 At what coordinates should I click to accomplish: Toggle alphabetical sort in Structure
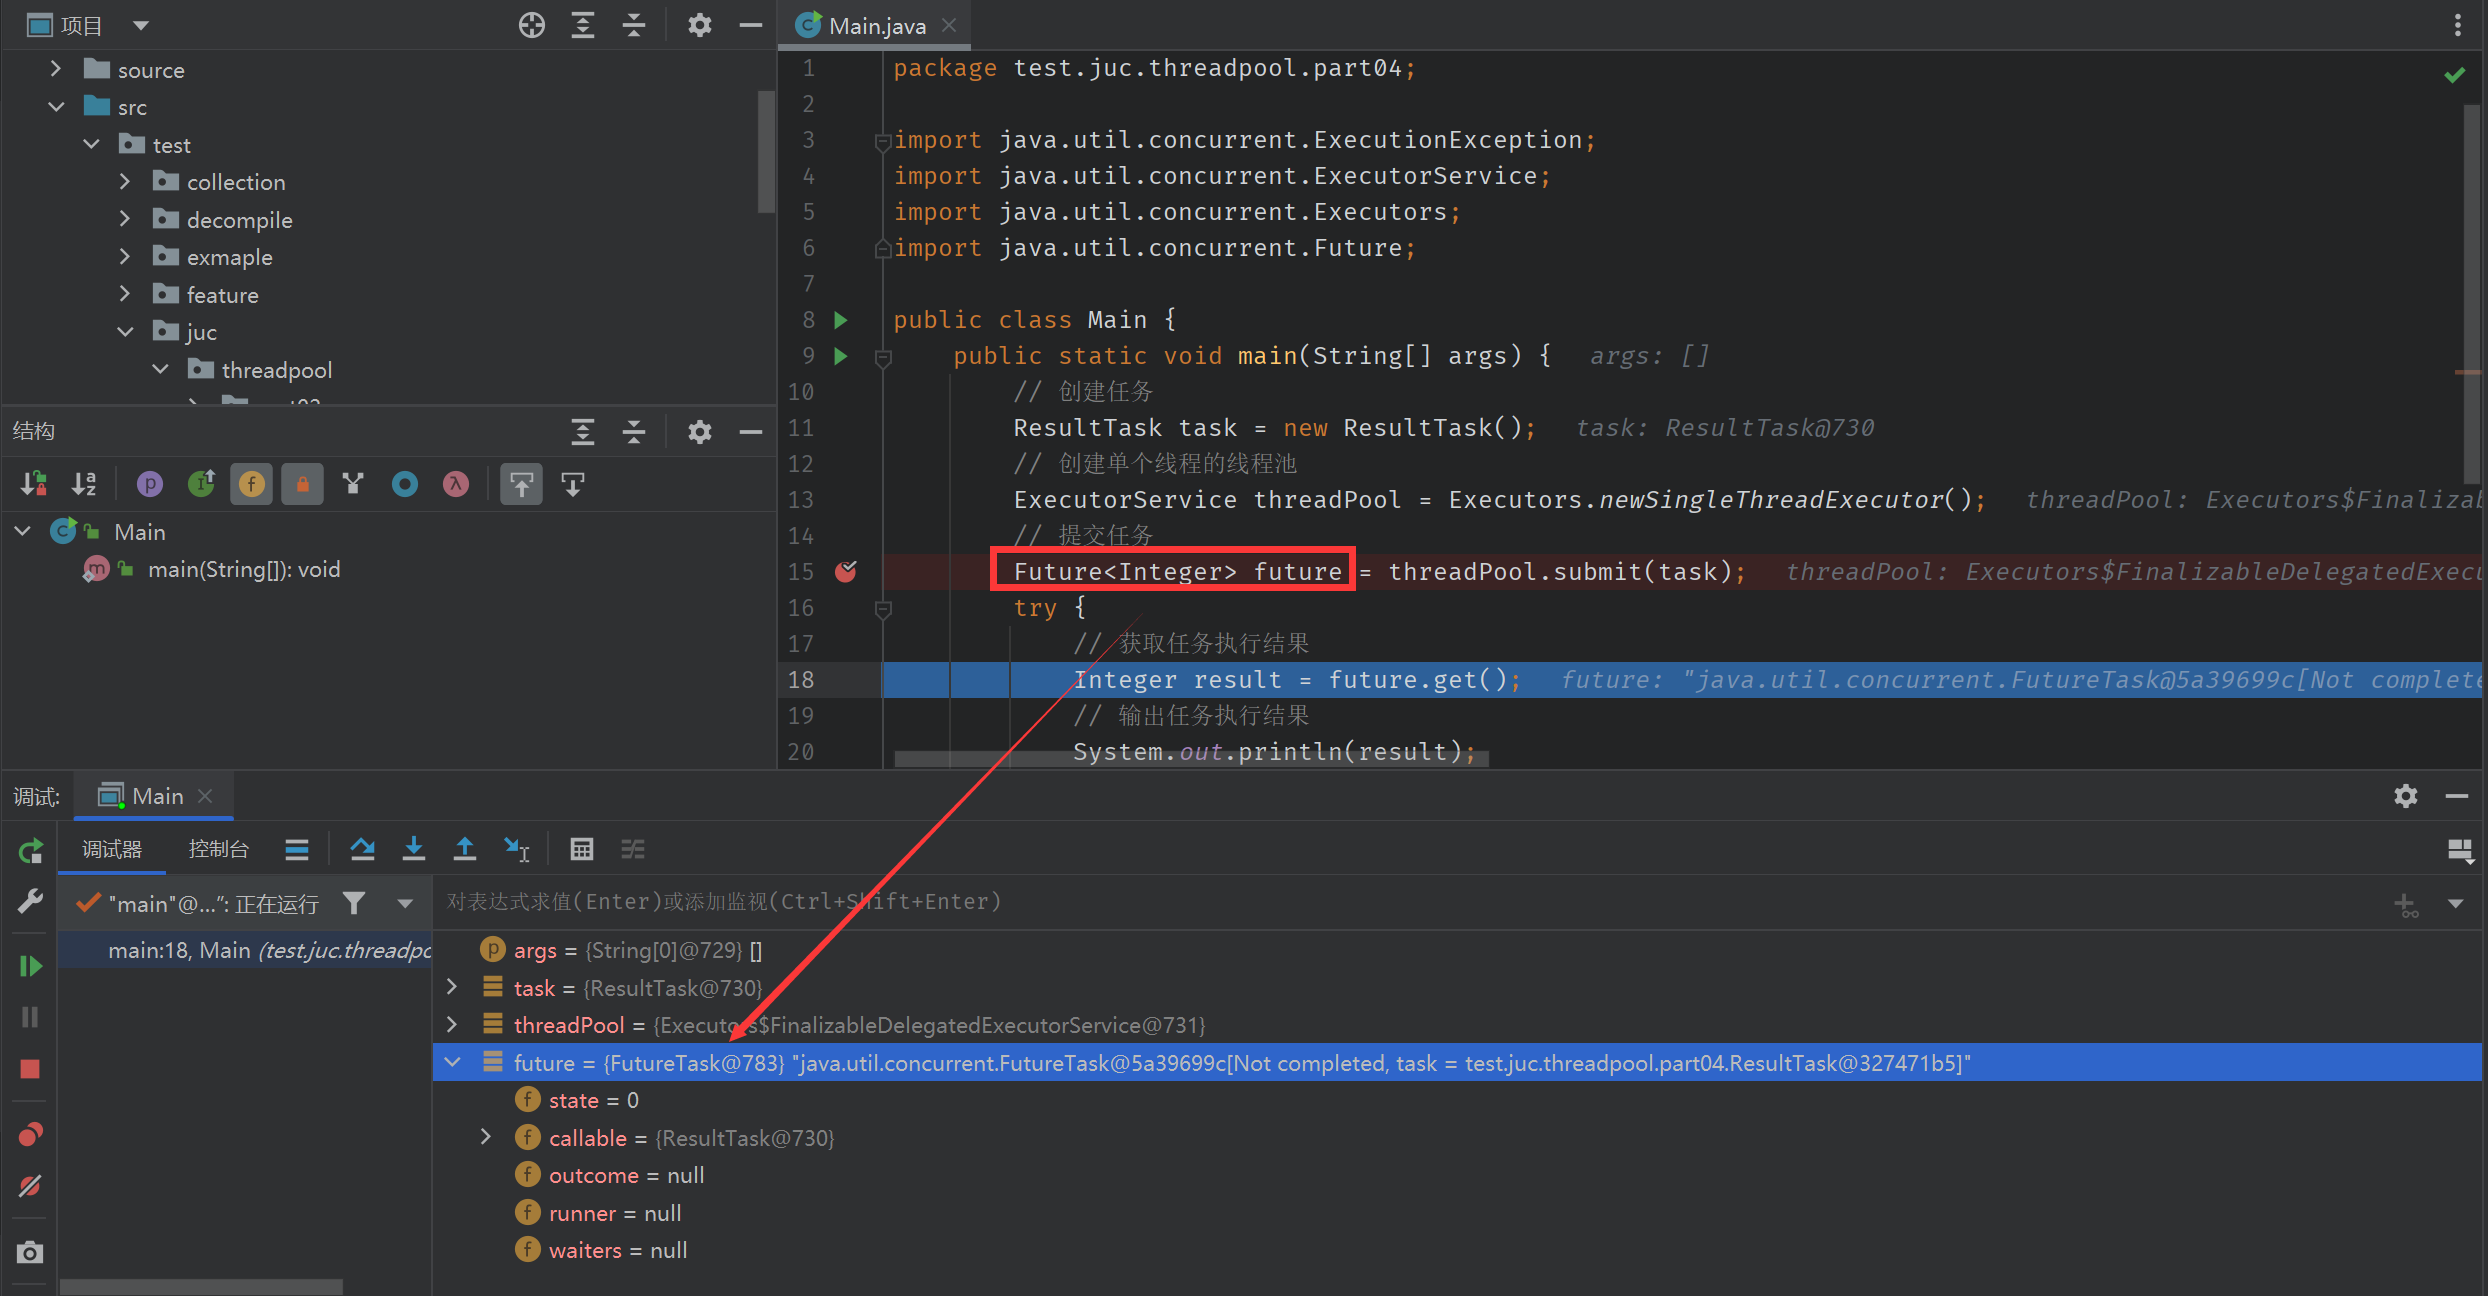(84, 484)
